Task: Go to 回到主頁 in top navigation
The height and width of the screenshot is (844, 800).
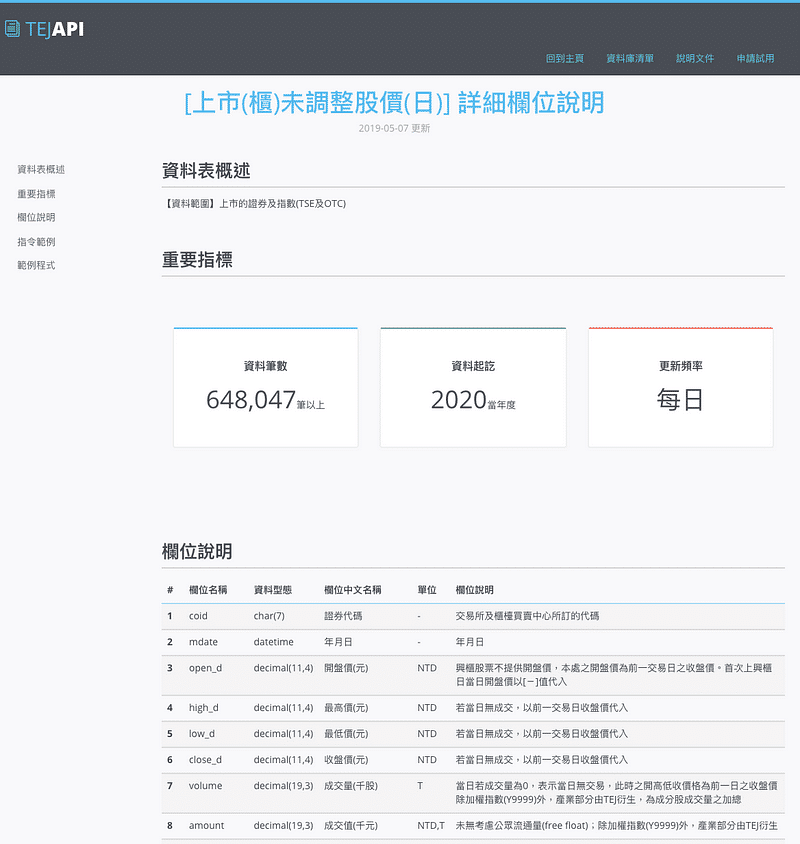Action: pyautogui.click(x=564, y=58)
